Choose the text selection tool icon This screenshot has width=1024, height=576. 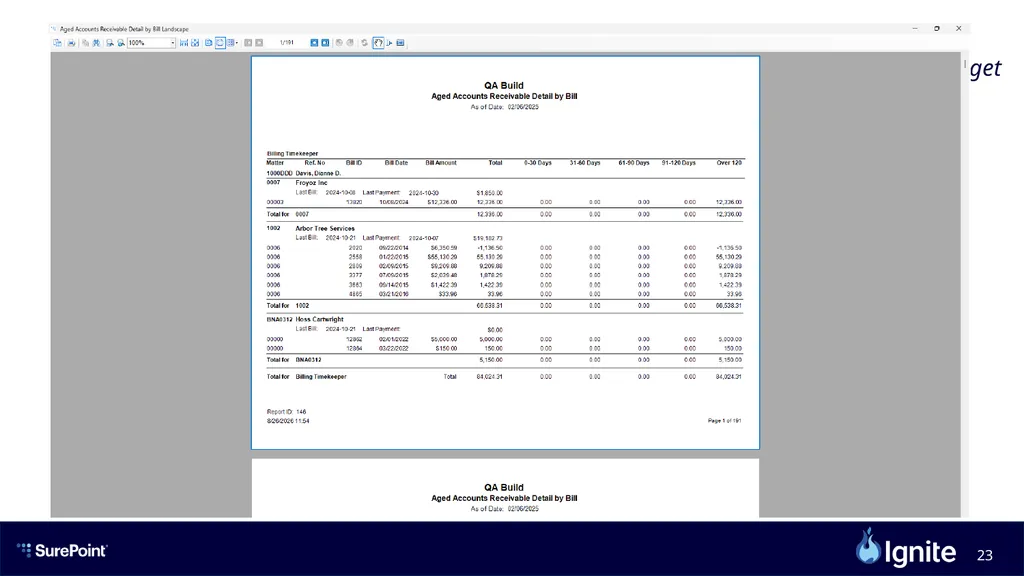coord(389,43)
